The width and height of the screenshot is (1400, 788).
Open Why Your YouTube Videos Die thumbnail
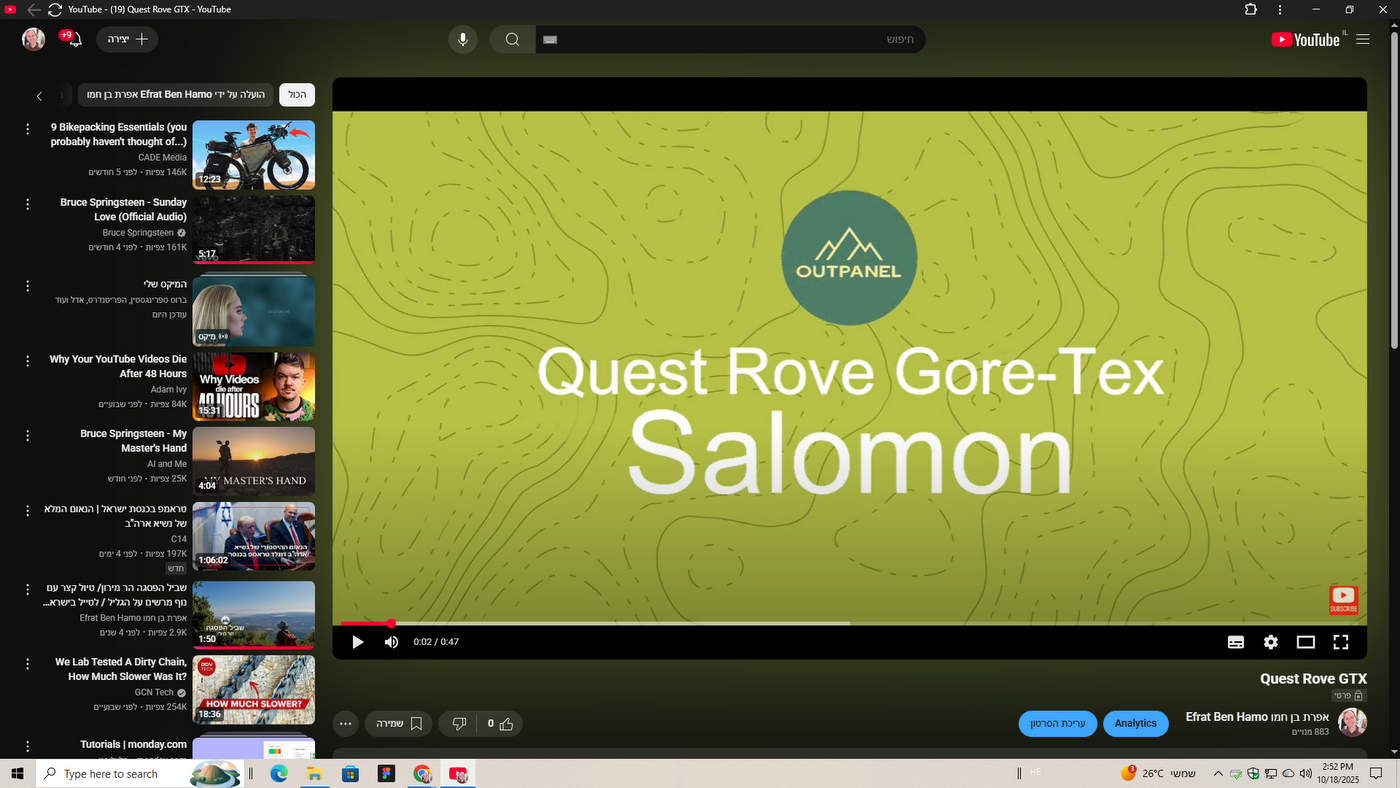(x=253, y=386)
